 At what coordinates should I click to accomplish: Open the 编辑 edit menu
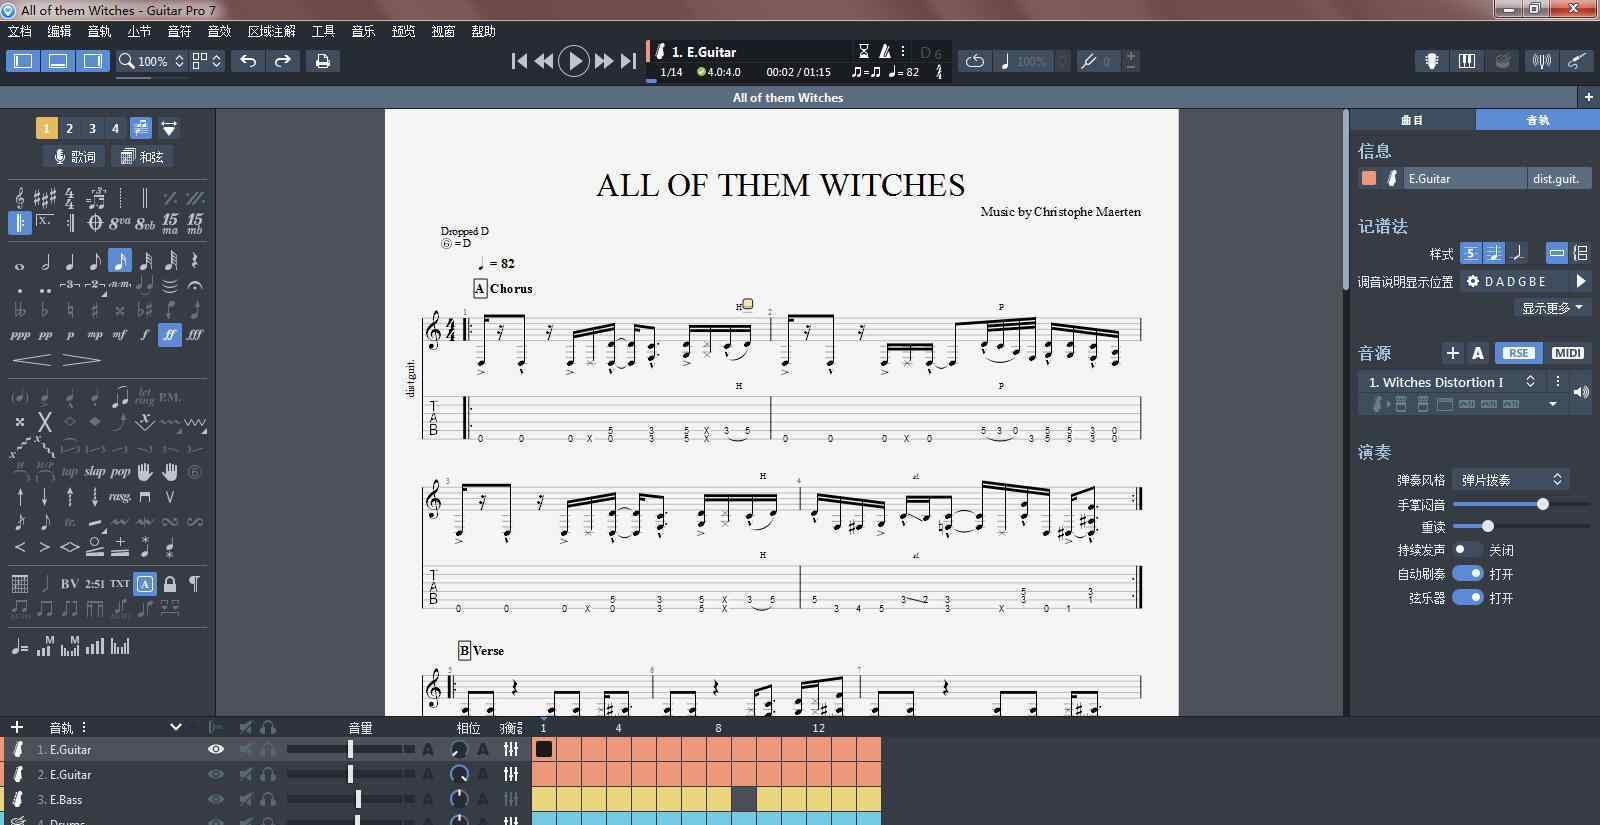(x=60, y=31)
